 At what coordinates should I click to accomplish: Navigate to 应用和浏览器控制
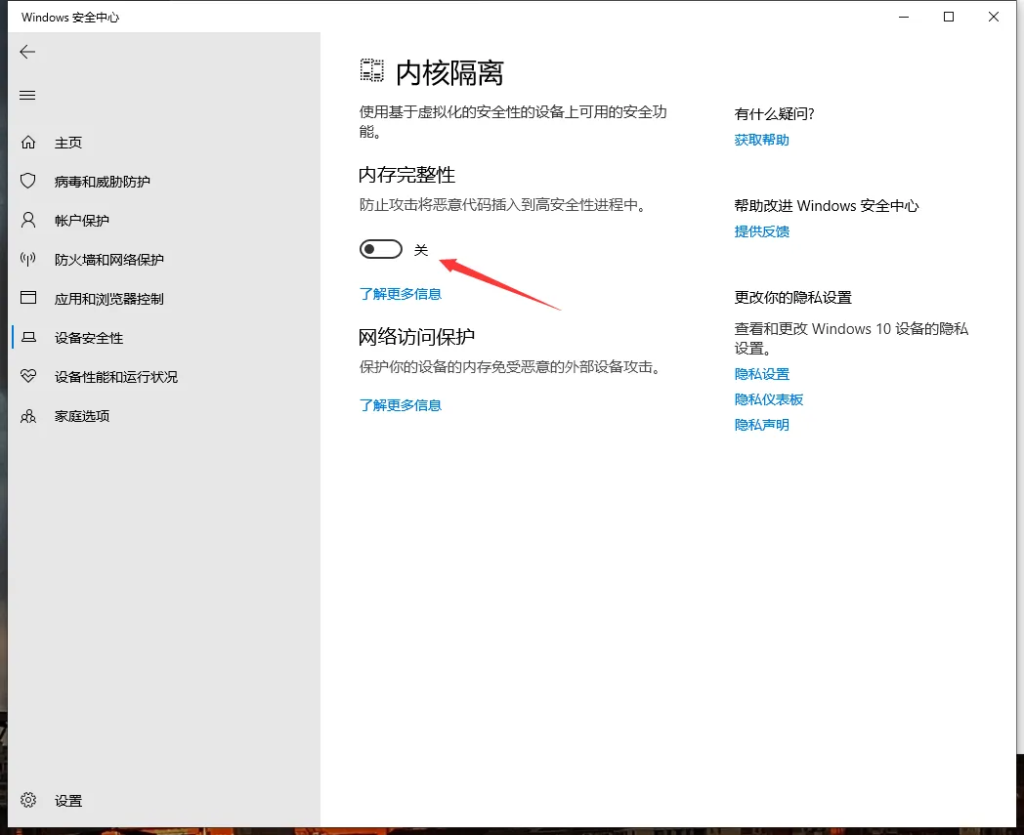coord(109,299)
